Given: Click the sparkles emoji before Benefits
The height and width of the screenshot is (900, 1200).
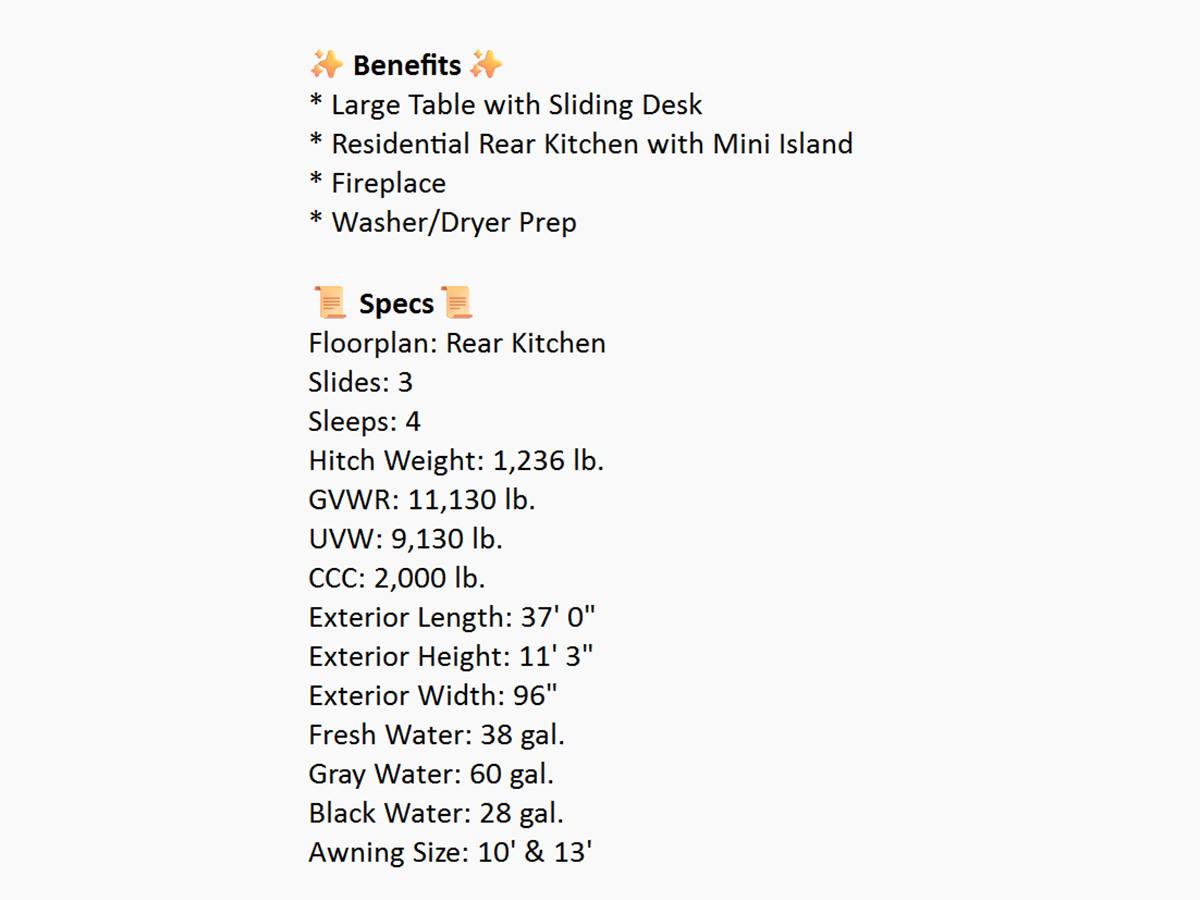Looking at the screenshot, I should coord(327,66).
